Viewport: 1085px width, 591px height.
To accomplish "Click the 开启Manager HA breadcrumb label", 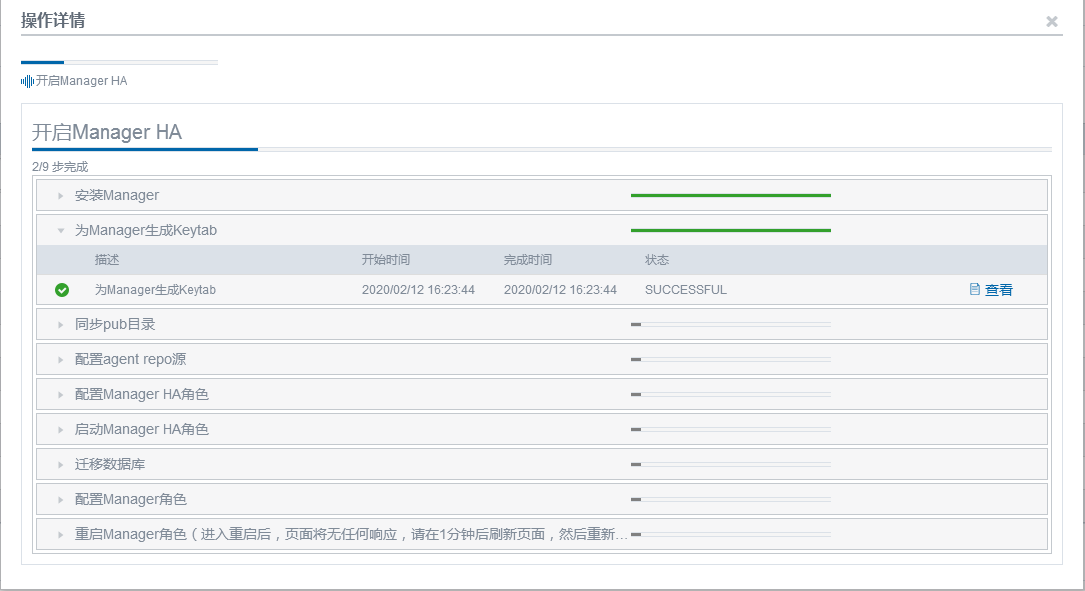I will [x=80, y=81].
